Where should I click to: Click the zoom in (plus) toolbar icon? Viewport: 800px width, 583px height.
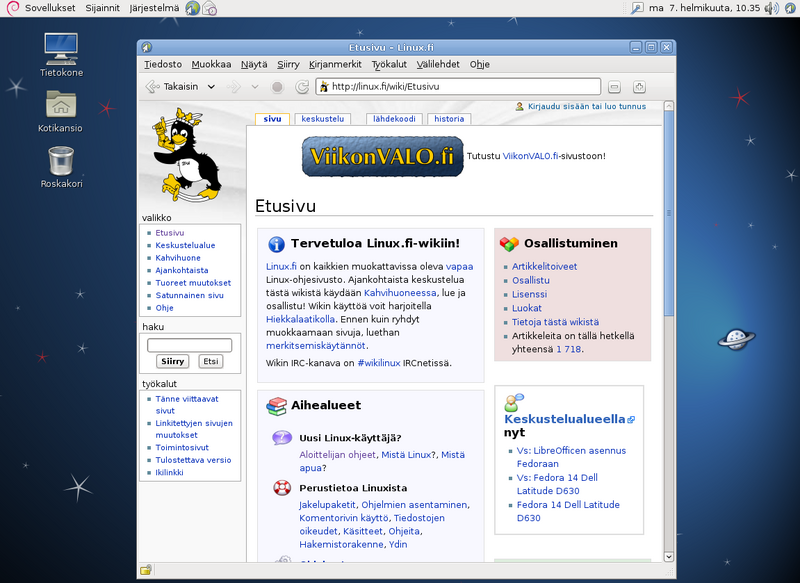pos(639,86)
